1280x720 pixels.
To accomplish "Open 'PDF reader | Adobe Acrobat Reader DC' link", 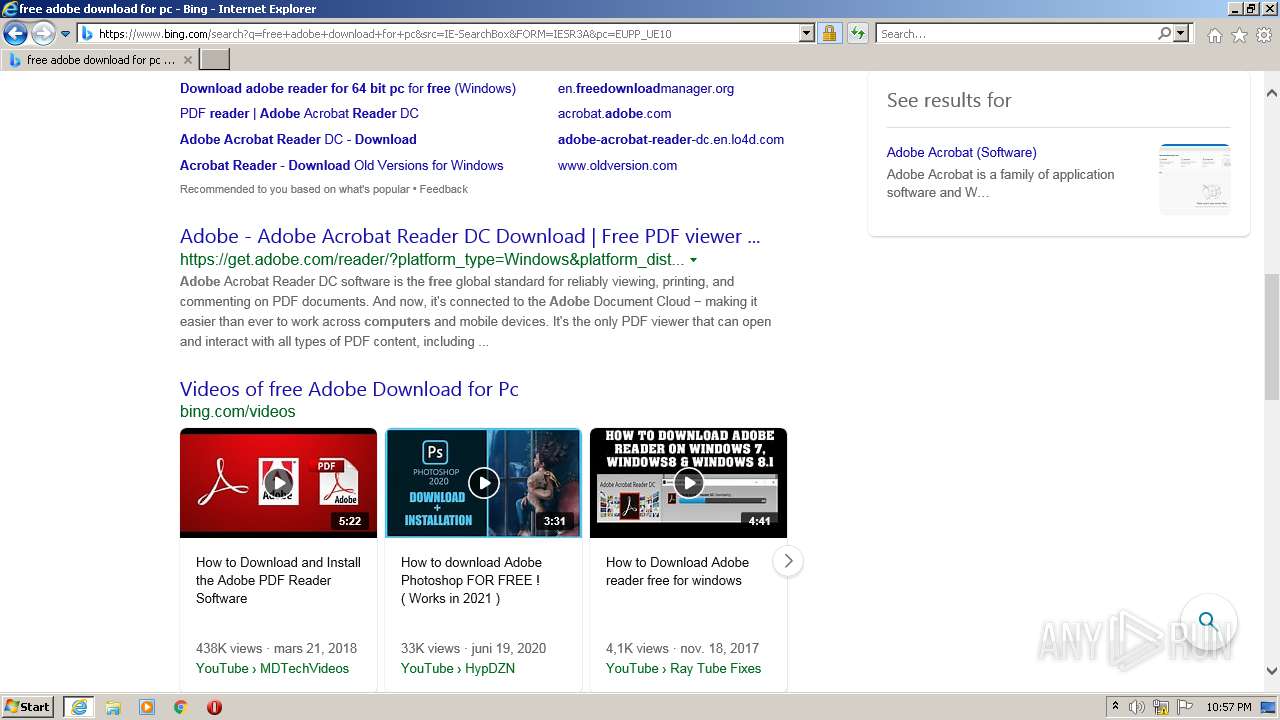I will (299, 113).
